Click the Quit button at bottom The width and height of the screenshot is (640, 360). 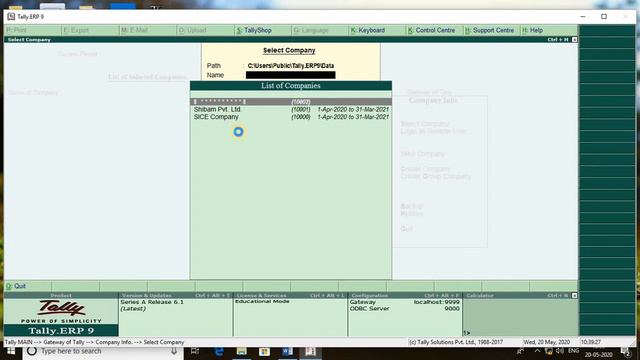point(16,286)
